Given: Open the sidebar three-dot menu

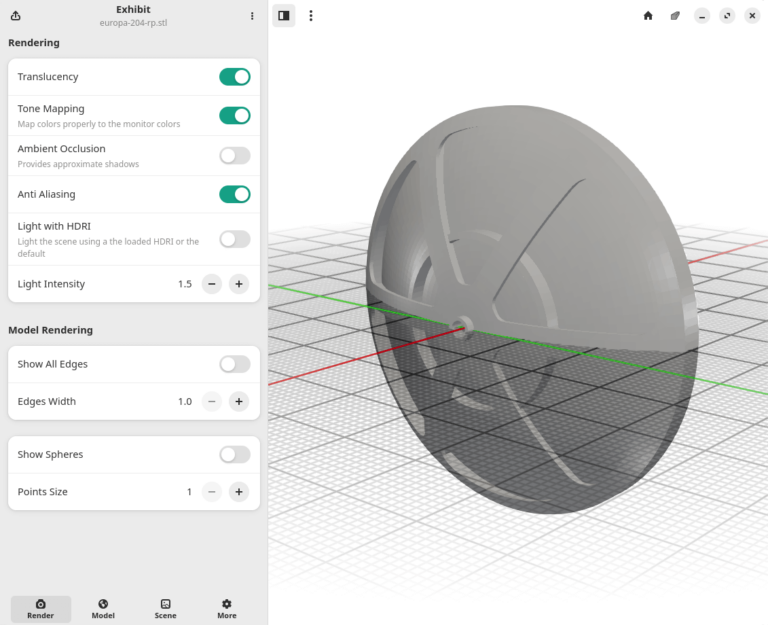Looking at the screenshot, I should [x=252, y=16].
